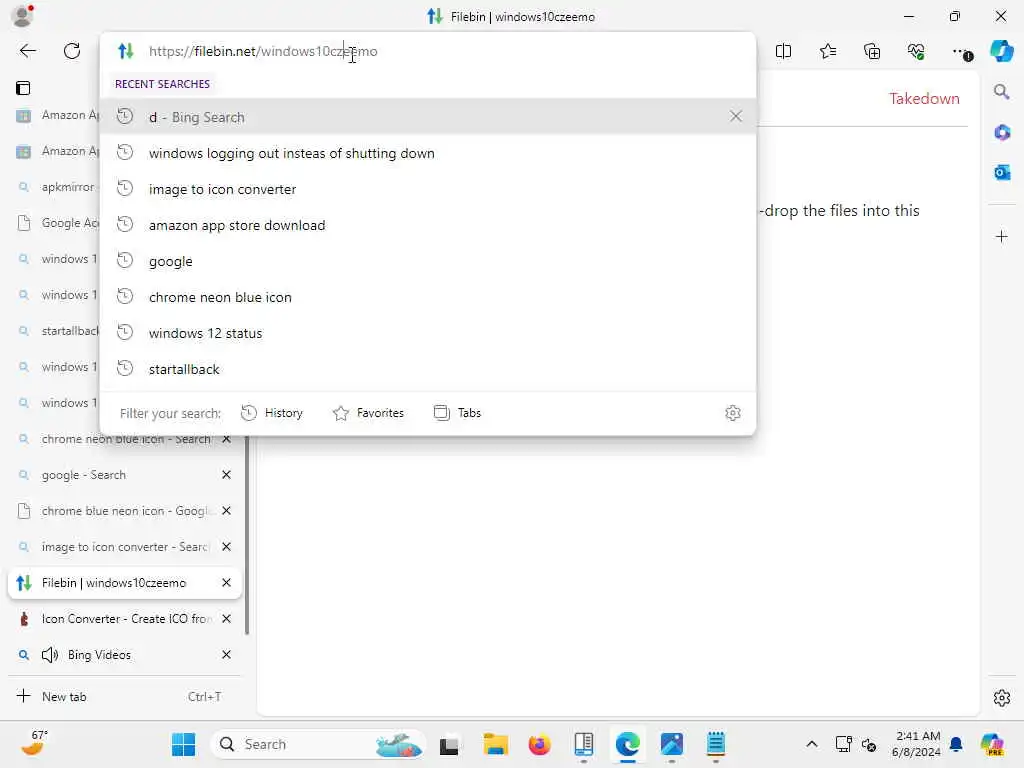Screen dimensions: 1024x768
Task: Launch Copilot from the toolbar
Action: 1002,51
